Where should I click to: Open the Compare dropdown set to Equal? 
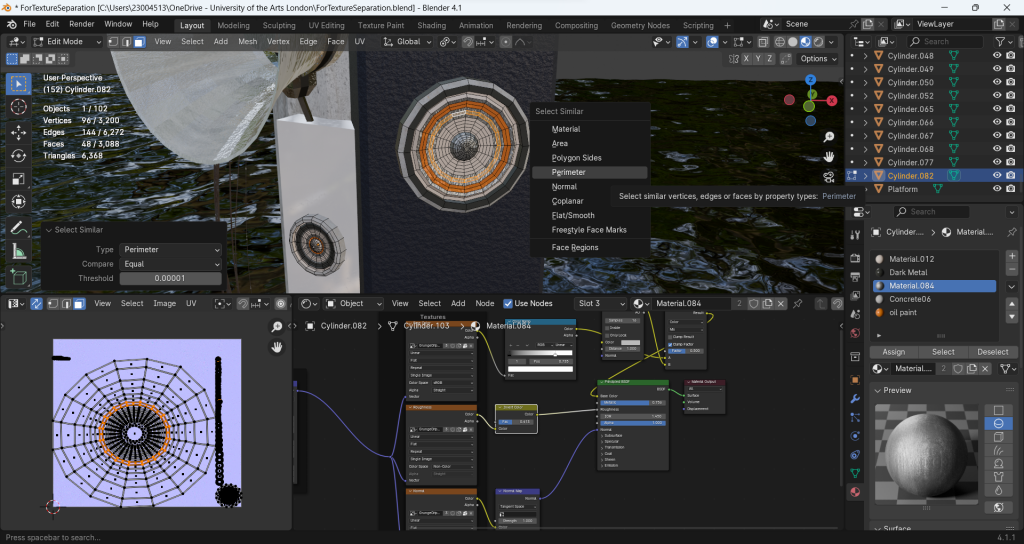(170, 264)
